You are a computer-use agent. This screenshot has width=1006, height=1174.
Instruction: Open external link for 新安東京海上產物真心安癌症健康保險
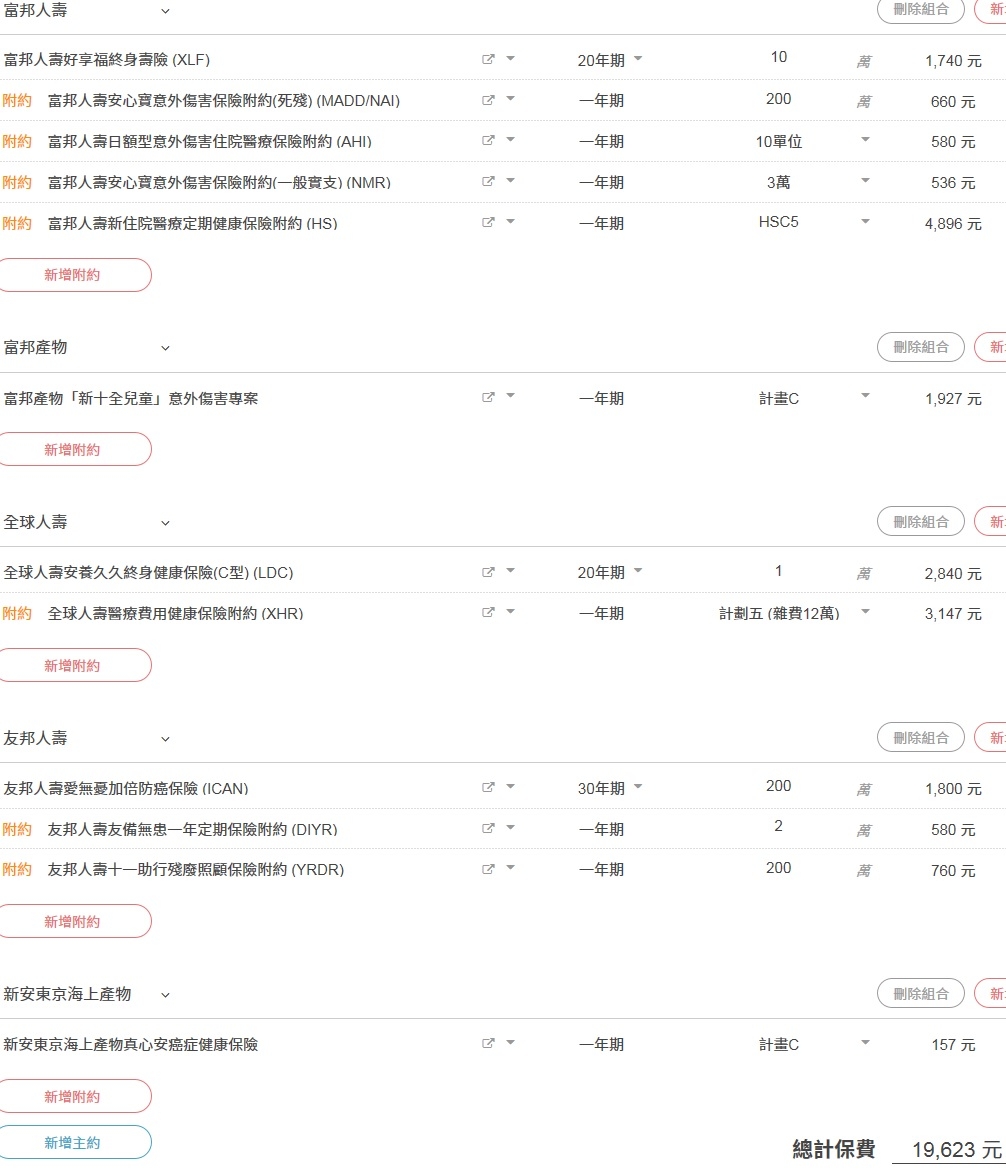tap(488, 1043)
